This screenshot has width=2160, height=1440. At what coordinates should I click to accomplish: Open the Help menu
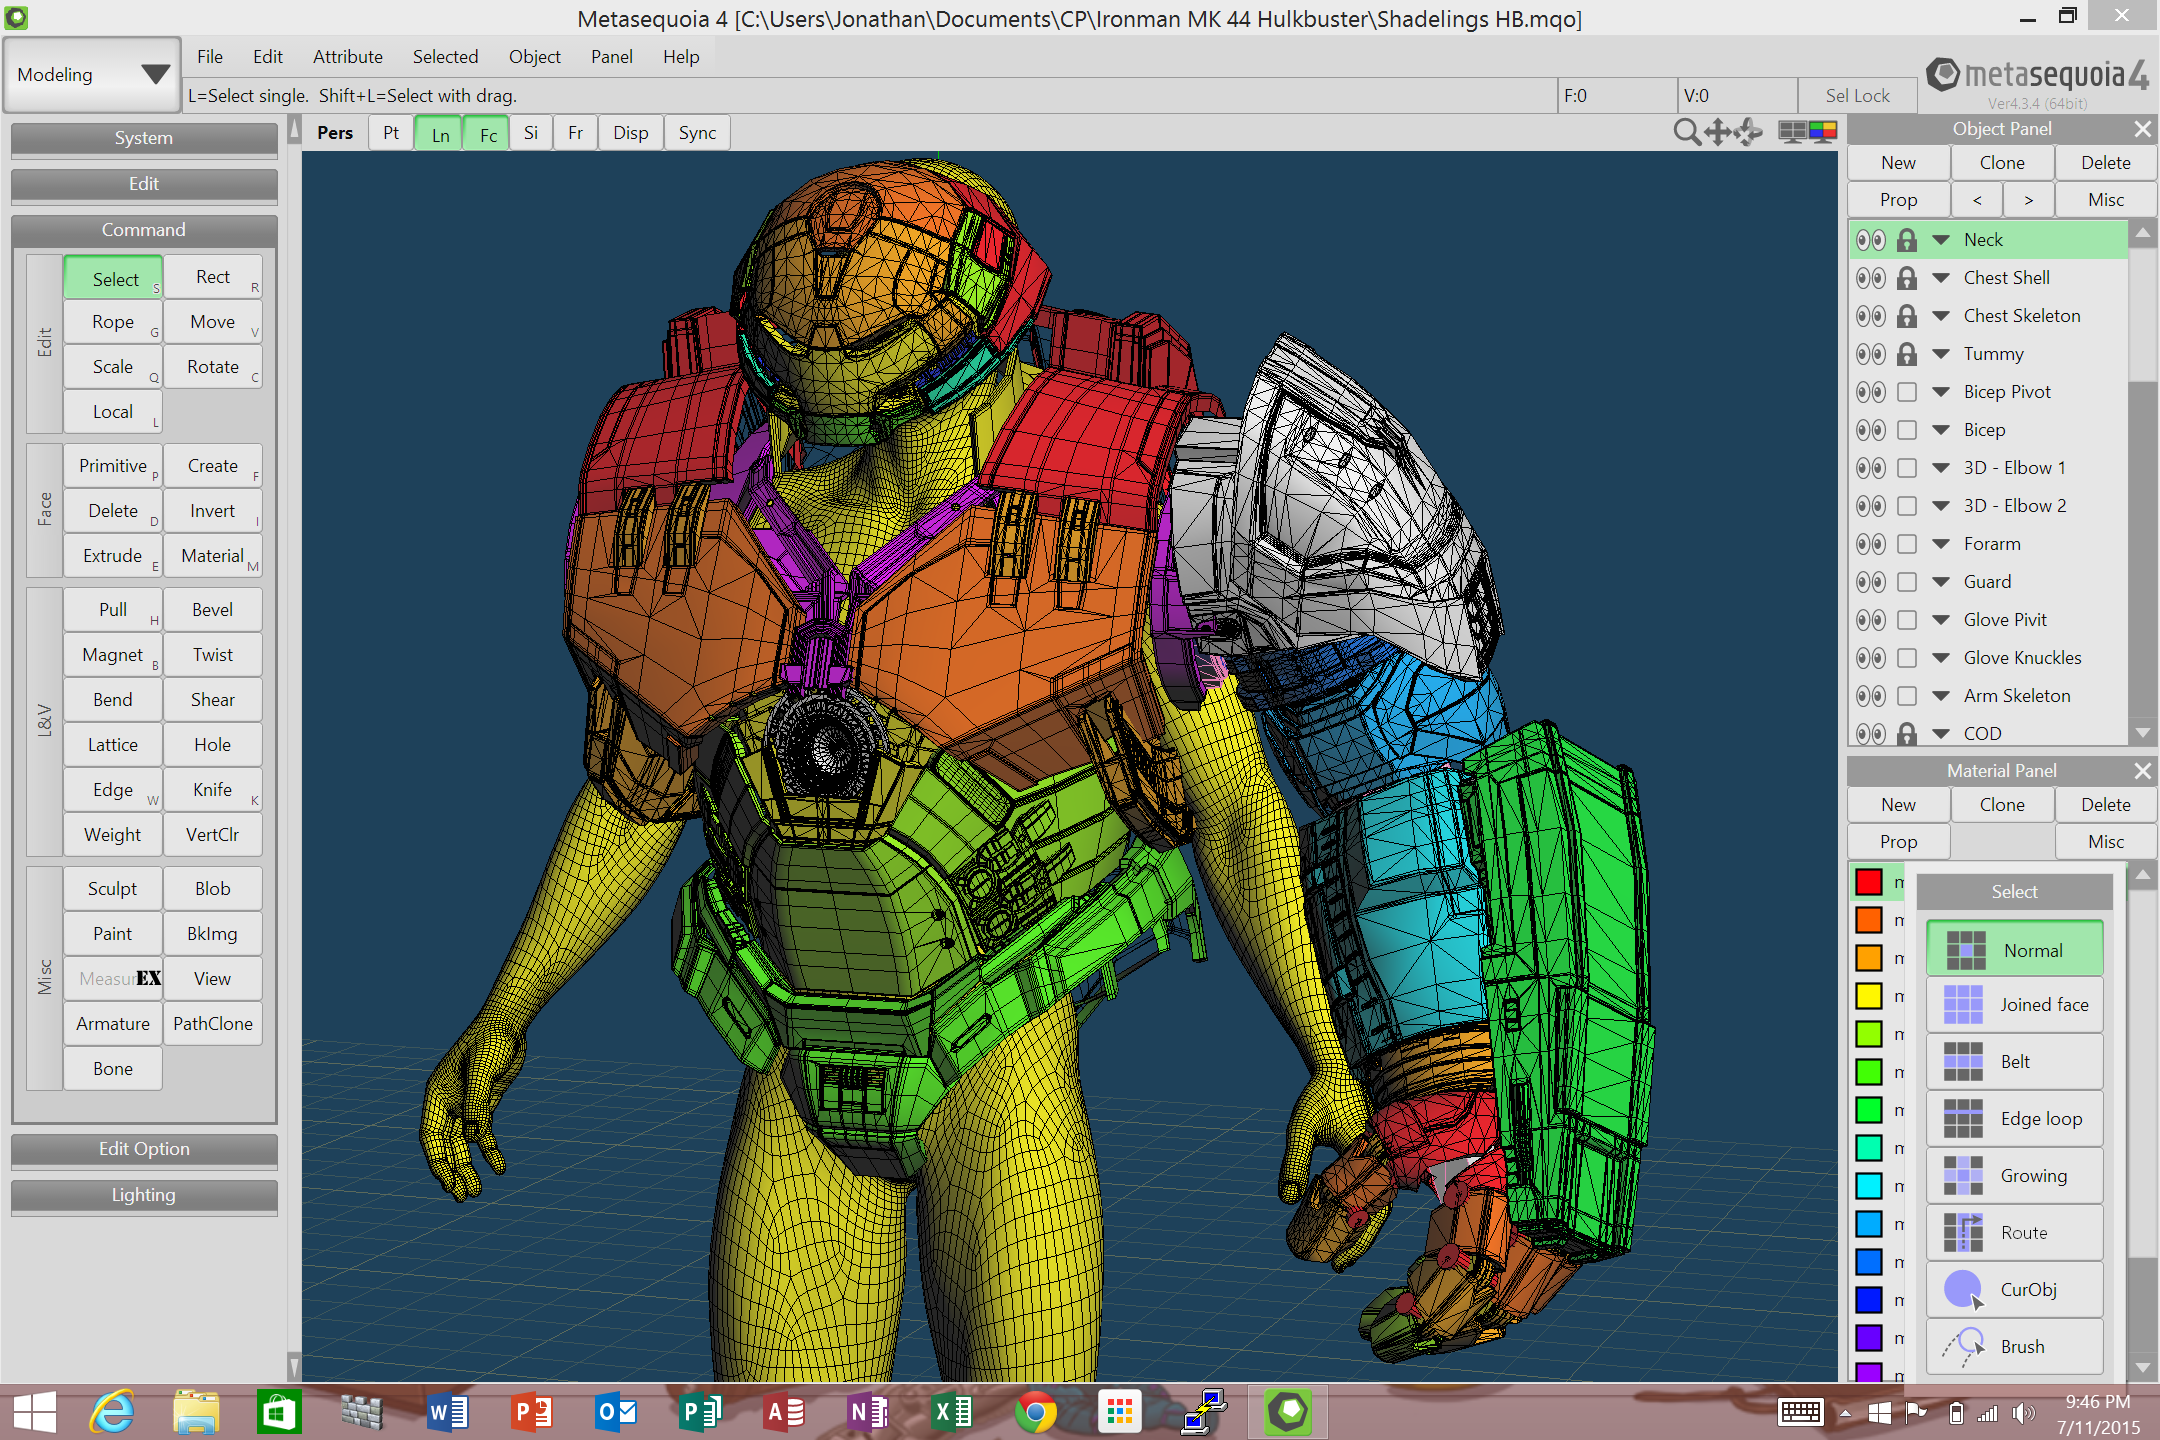coord(681,57)
